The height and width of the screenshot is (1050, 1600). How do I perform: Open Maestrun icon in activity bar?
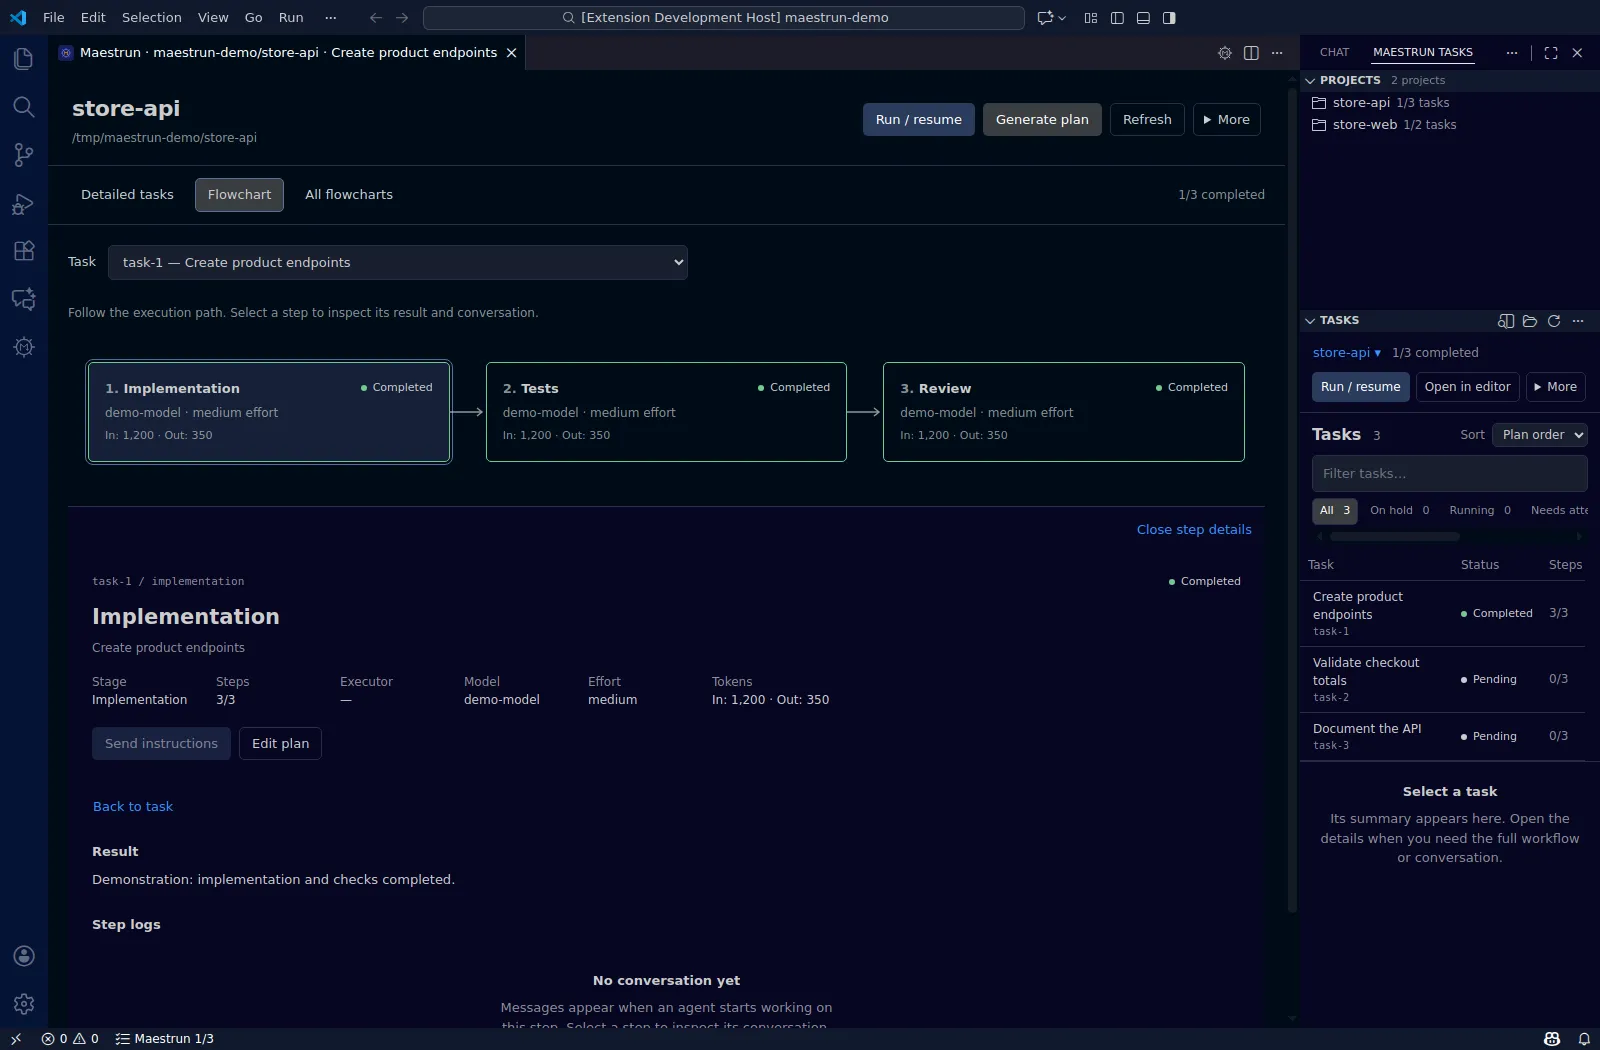24,347
